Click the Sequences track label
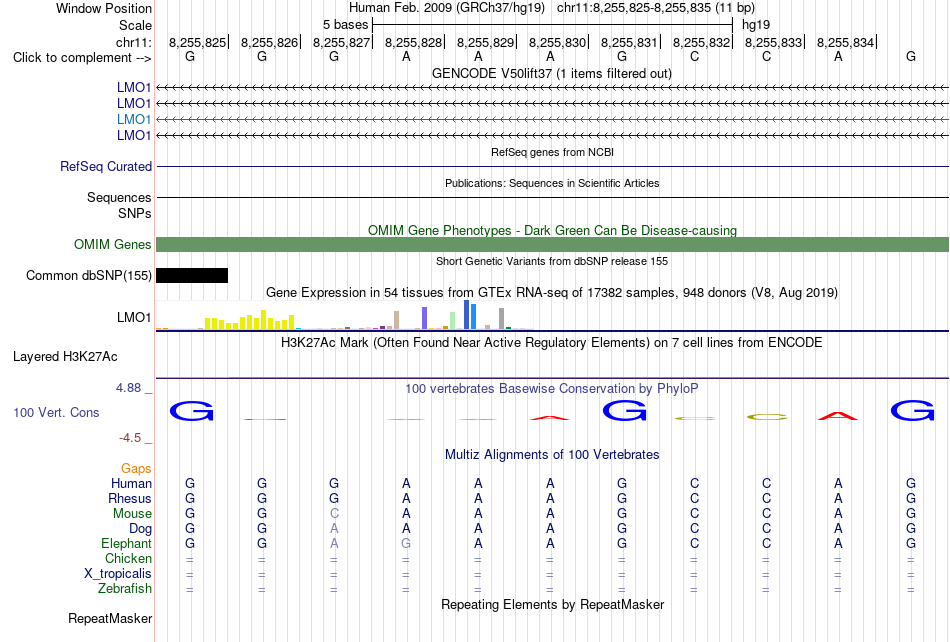Viewport: 950px width, 642px height. coord(119,197)
